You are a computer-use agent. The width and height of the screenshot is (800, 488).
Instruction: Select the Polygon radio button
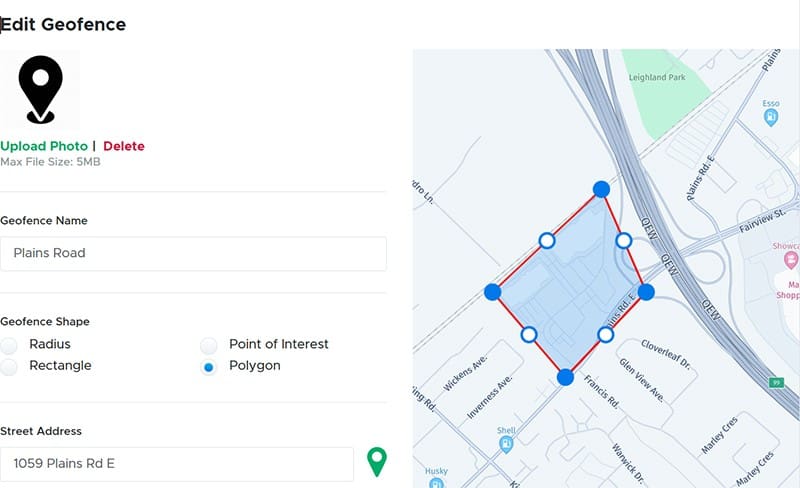click(x=209, y=367)
